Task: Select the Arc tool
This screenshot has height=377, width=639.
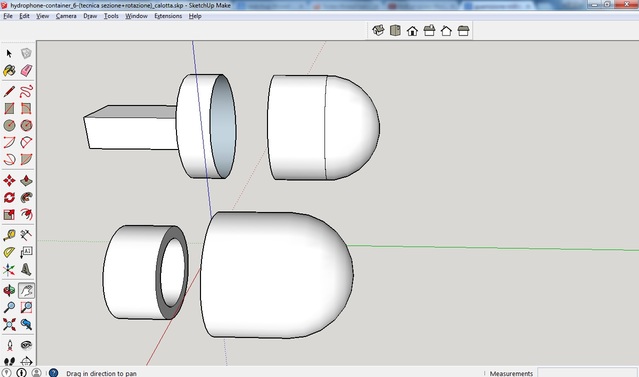Action: [9, 142]
